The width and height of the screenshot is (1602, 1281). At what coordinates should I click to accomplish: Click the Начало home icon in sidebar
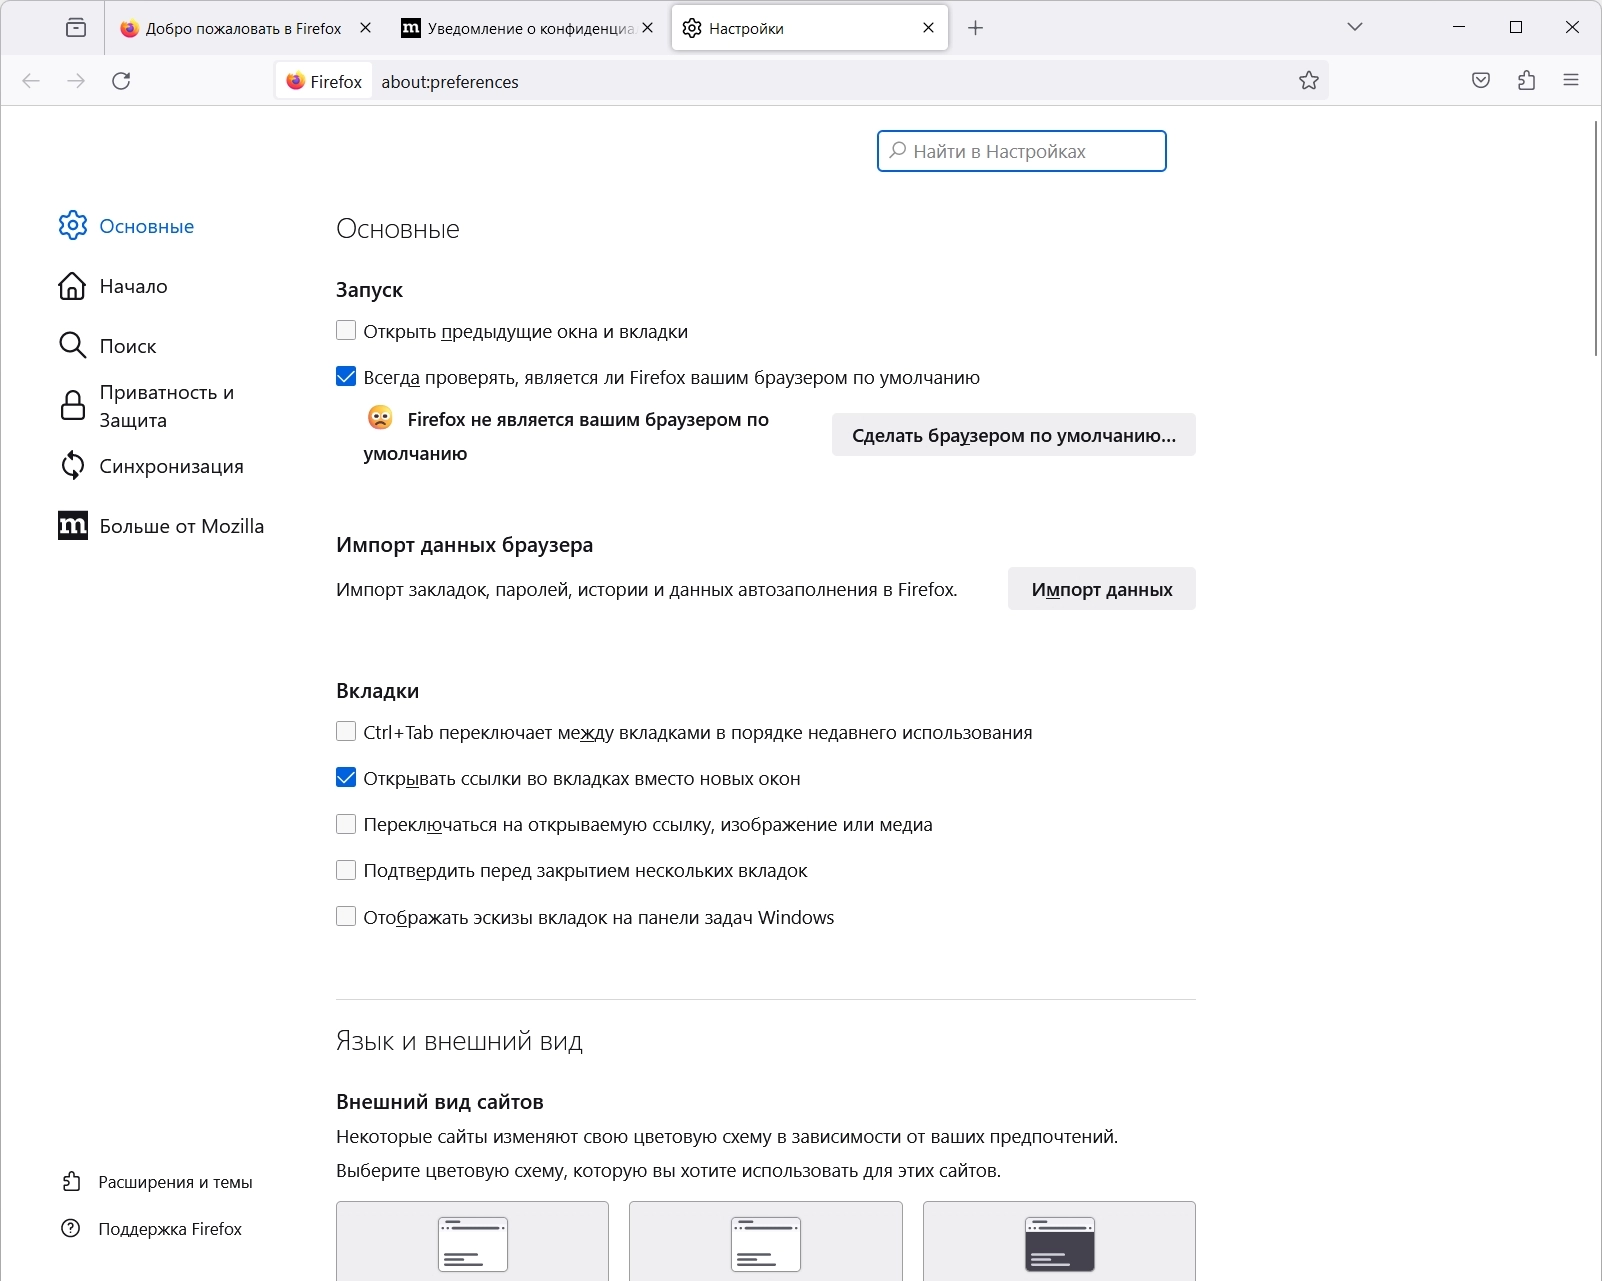[x=73, y=286]
